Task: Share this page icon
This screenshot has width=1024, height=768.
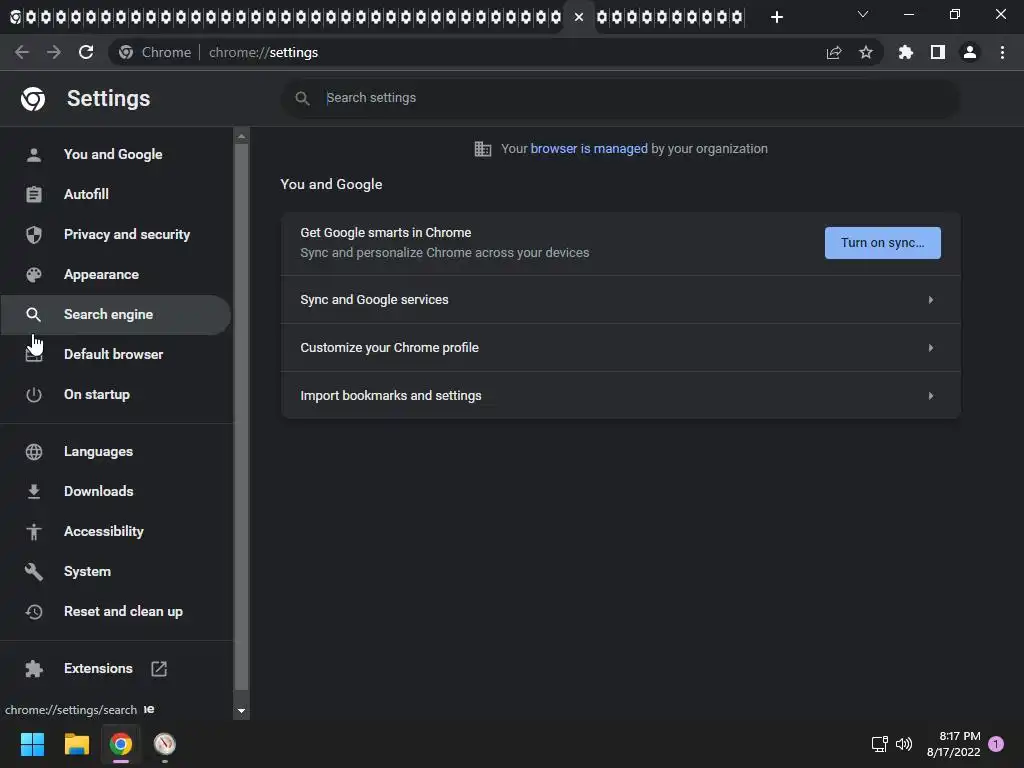Action: (x=834, y=52)
